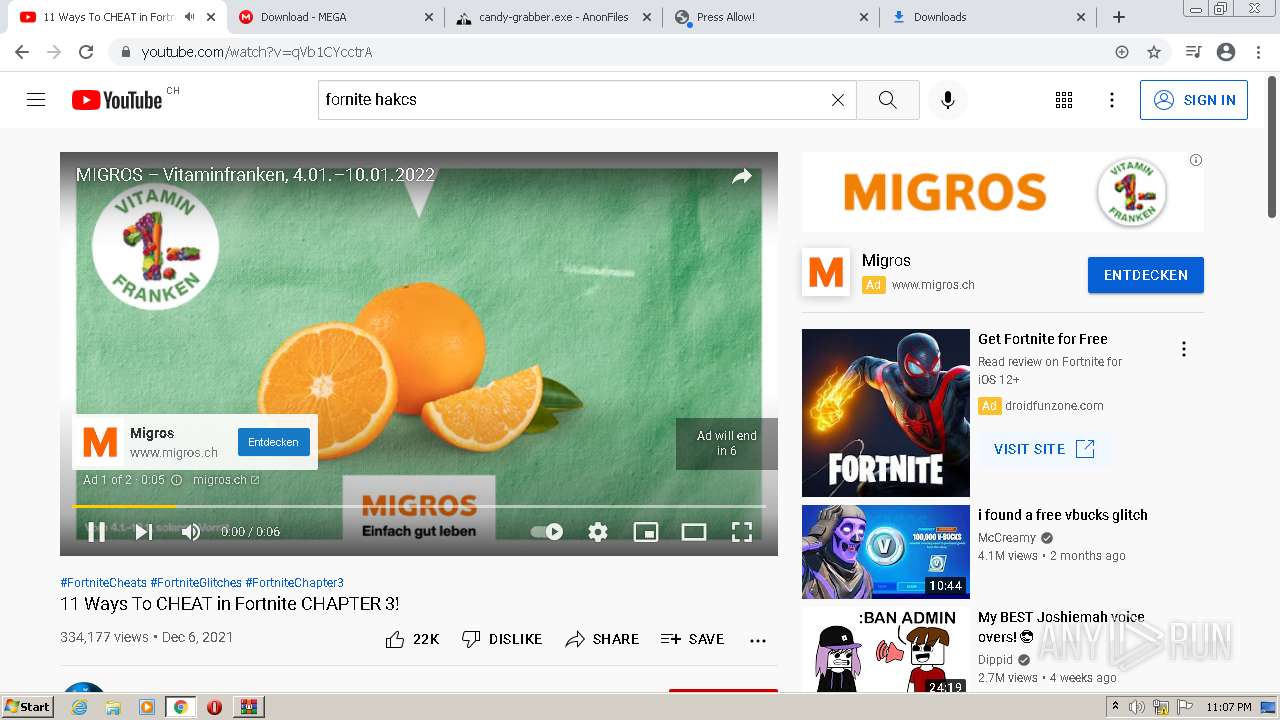Open the YouTube apps grid
This screenshot has width=1280, height=720.
[1064, 100]
